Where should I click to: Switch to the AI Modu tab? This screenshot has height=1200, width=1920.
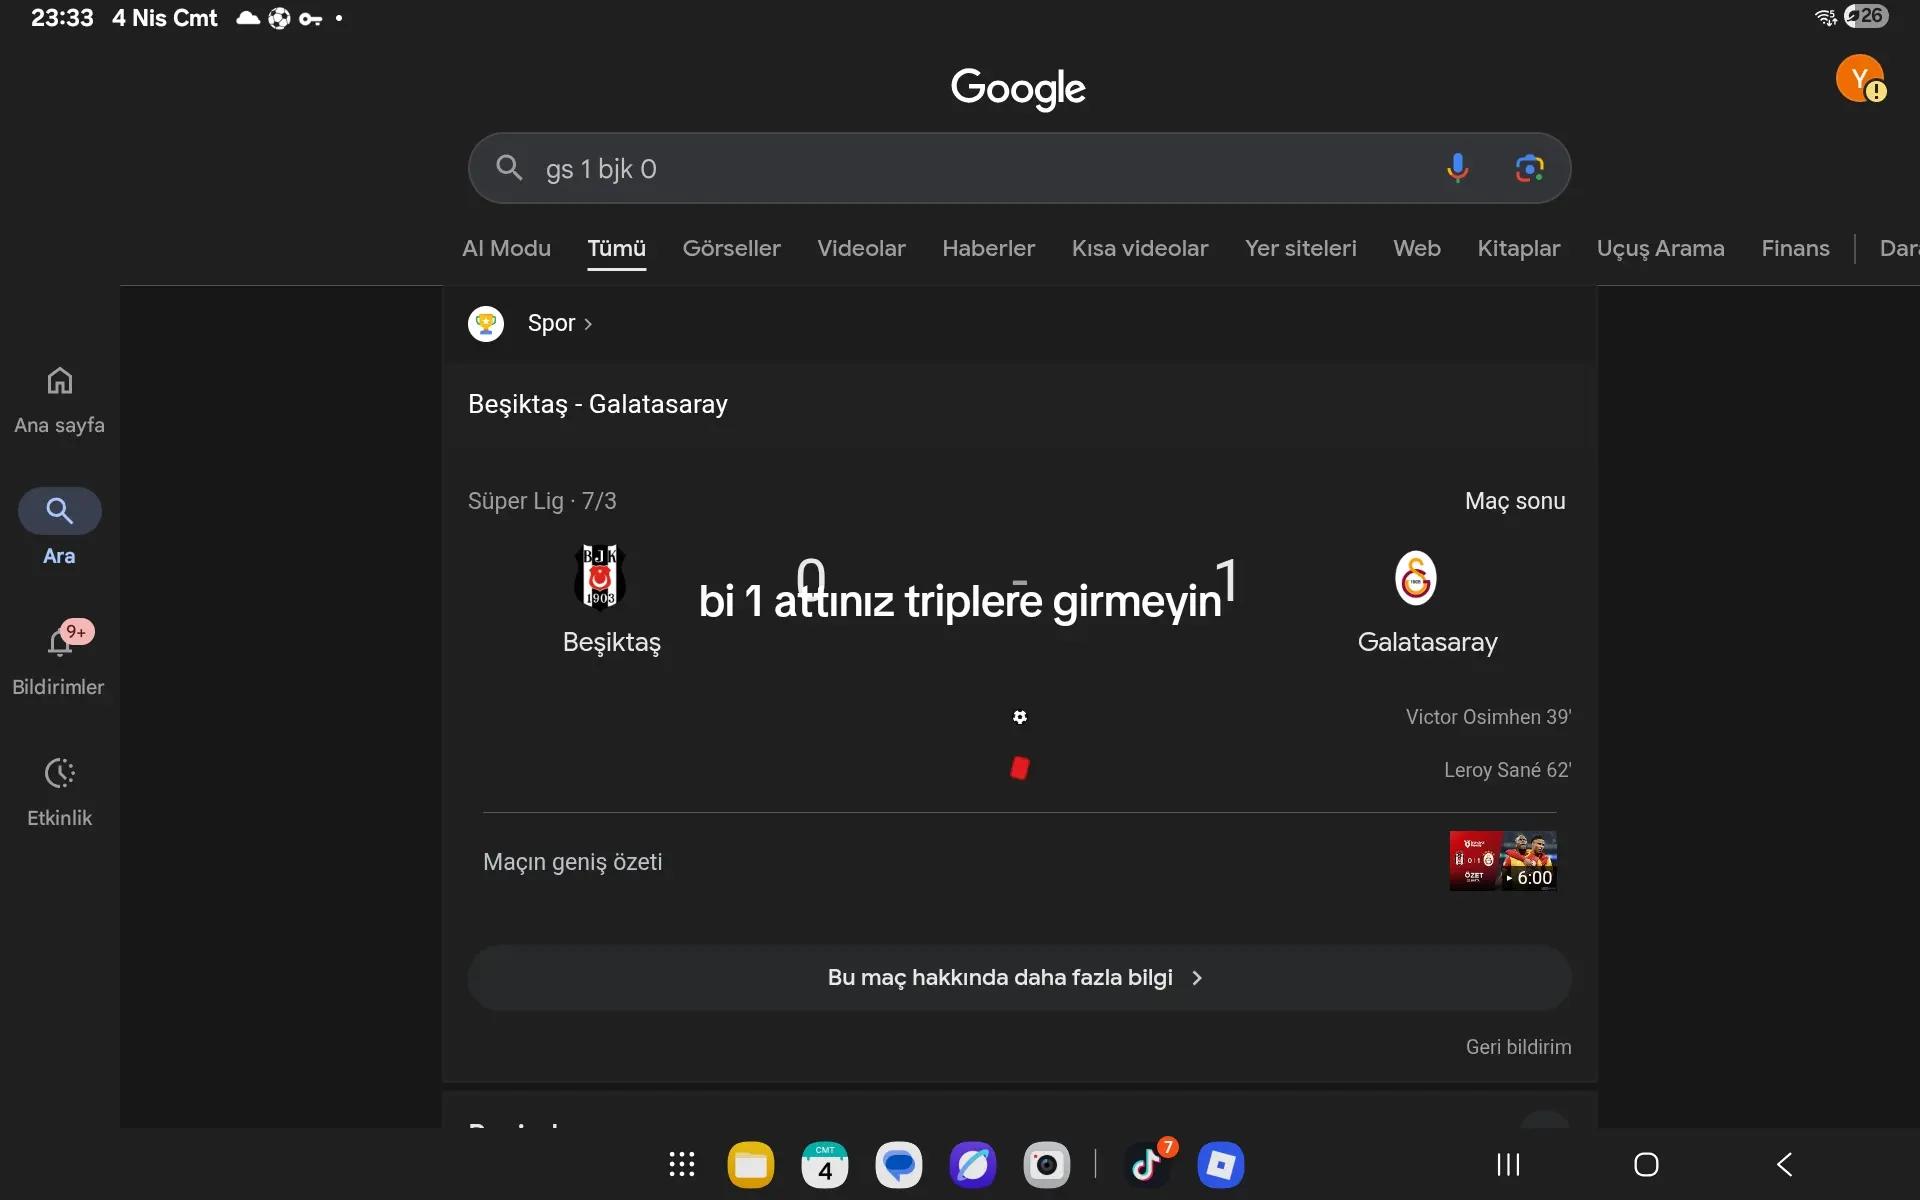click(x=506, y=248)
